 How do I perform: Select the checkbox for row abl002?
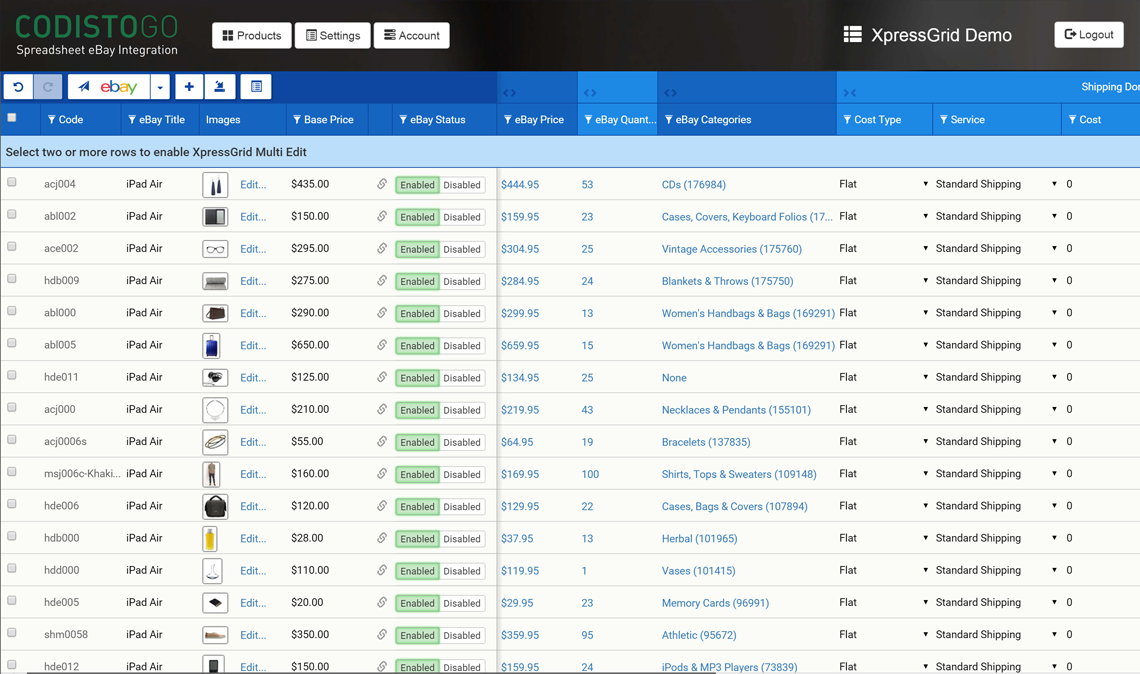coord(12,215)
